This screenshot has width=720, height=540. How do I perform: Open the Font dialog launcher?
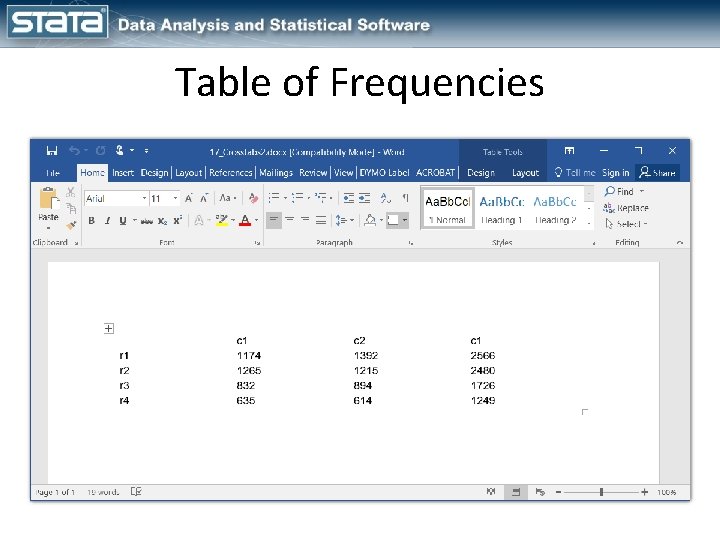coord(257,243)
